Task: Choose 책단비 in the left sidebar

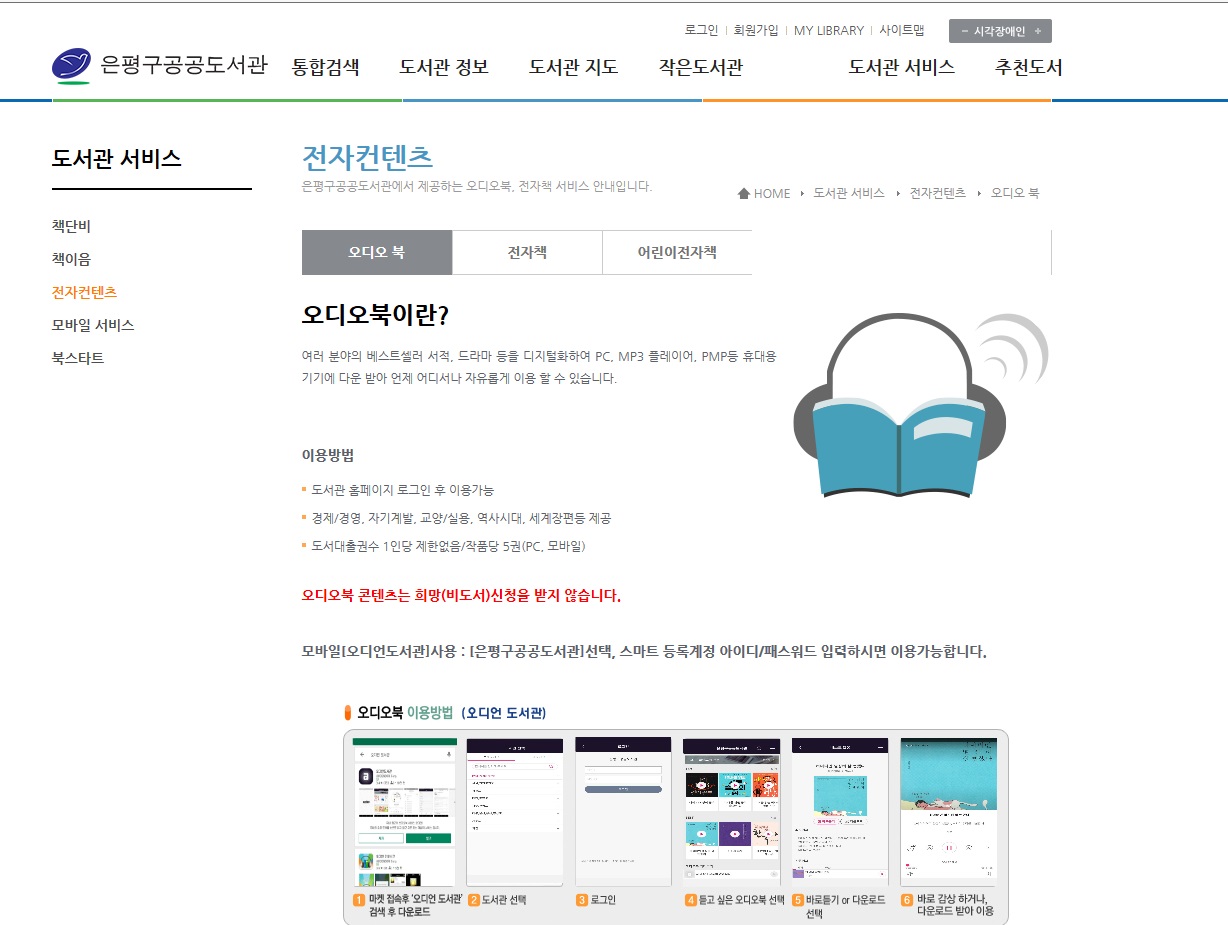Action: click(71, 226)
